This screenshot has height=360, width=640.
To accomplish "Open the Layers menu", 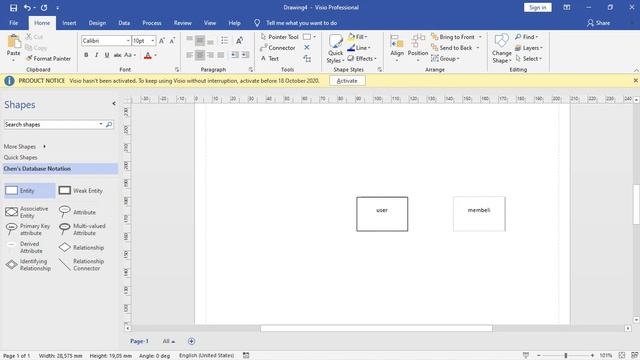I will (x=529, y=48).
